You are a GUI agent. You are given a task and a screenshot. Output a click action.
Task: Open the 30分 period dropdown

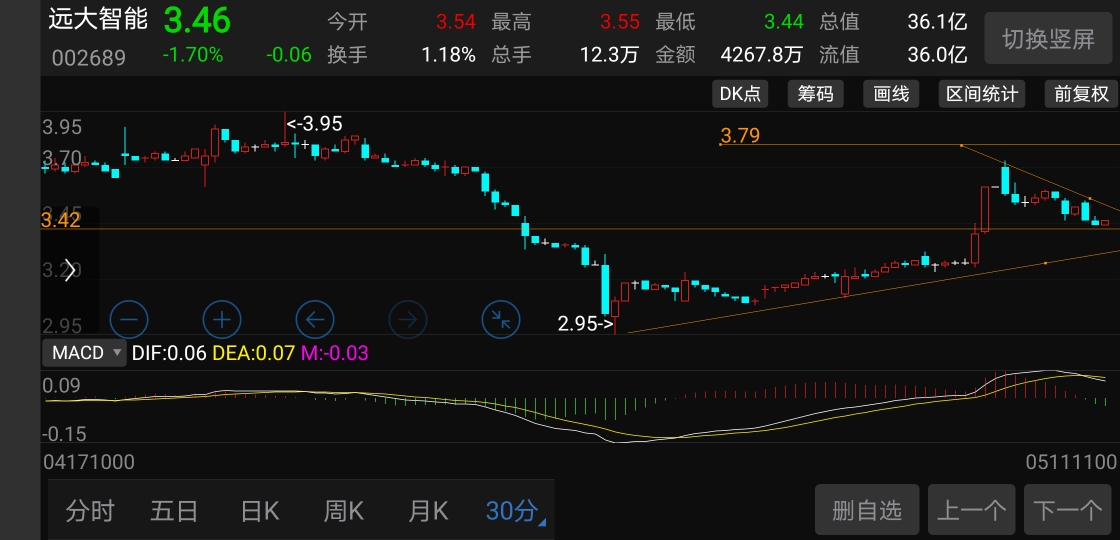click(514, 511)
